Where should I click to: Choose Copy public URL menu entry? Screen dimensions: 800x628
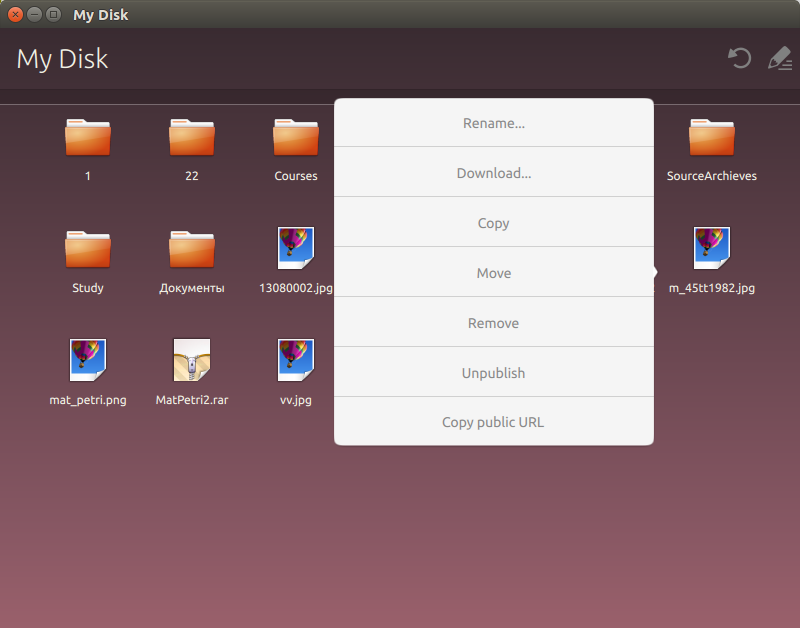(x=494, y=422)
